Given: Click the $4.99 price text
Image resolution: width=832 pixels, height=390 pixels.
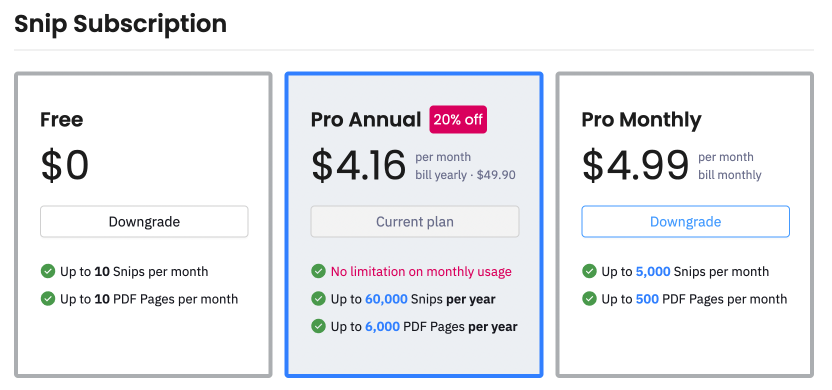Looking at the screenshot, I should [x=635, y=166].
